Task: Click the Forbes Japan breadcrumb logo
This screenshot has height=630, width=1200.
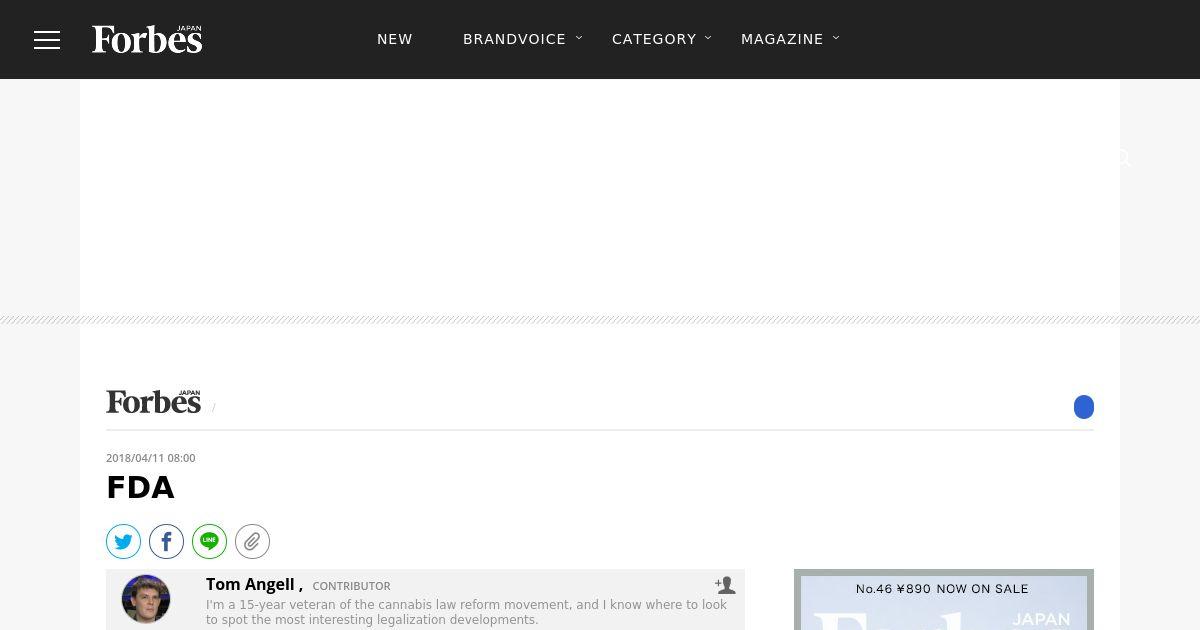Action: pos(154,402)
